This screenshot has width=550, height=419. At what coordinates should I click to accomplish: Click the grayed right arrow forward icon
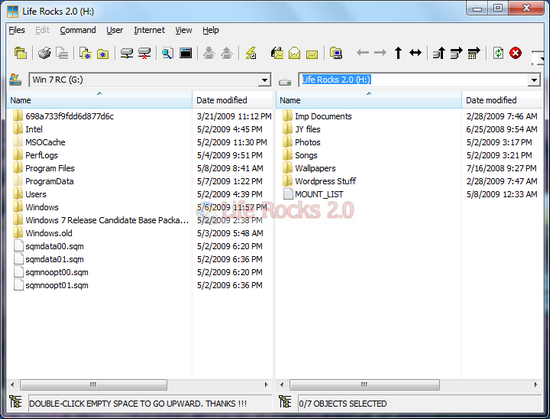click(x=380, y=53)
